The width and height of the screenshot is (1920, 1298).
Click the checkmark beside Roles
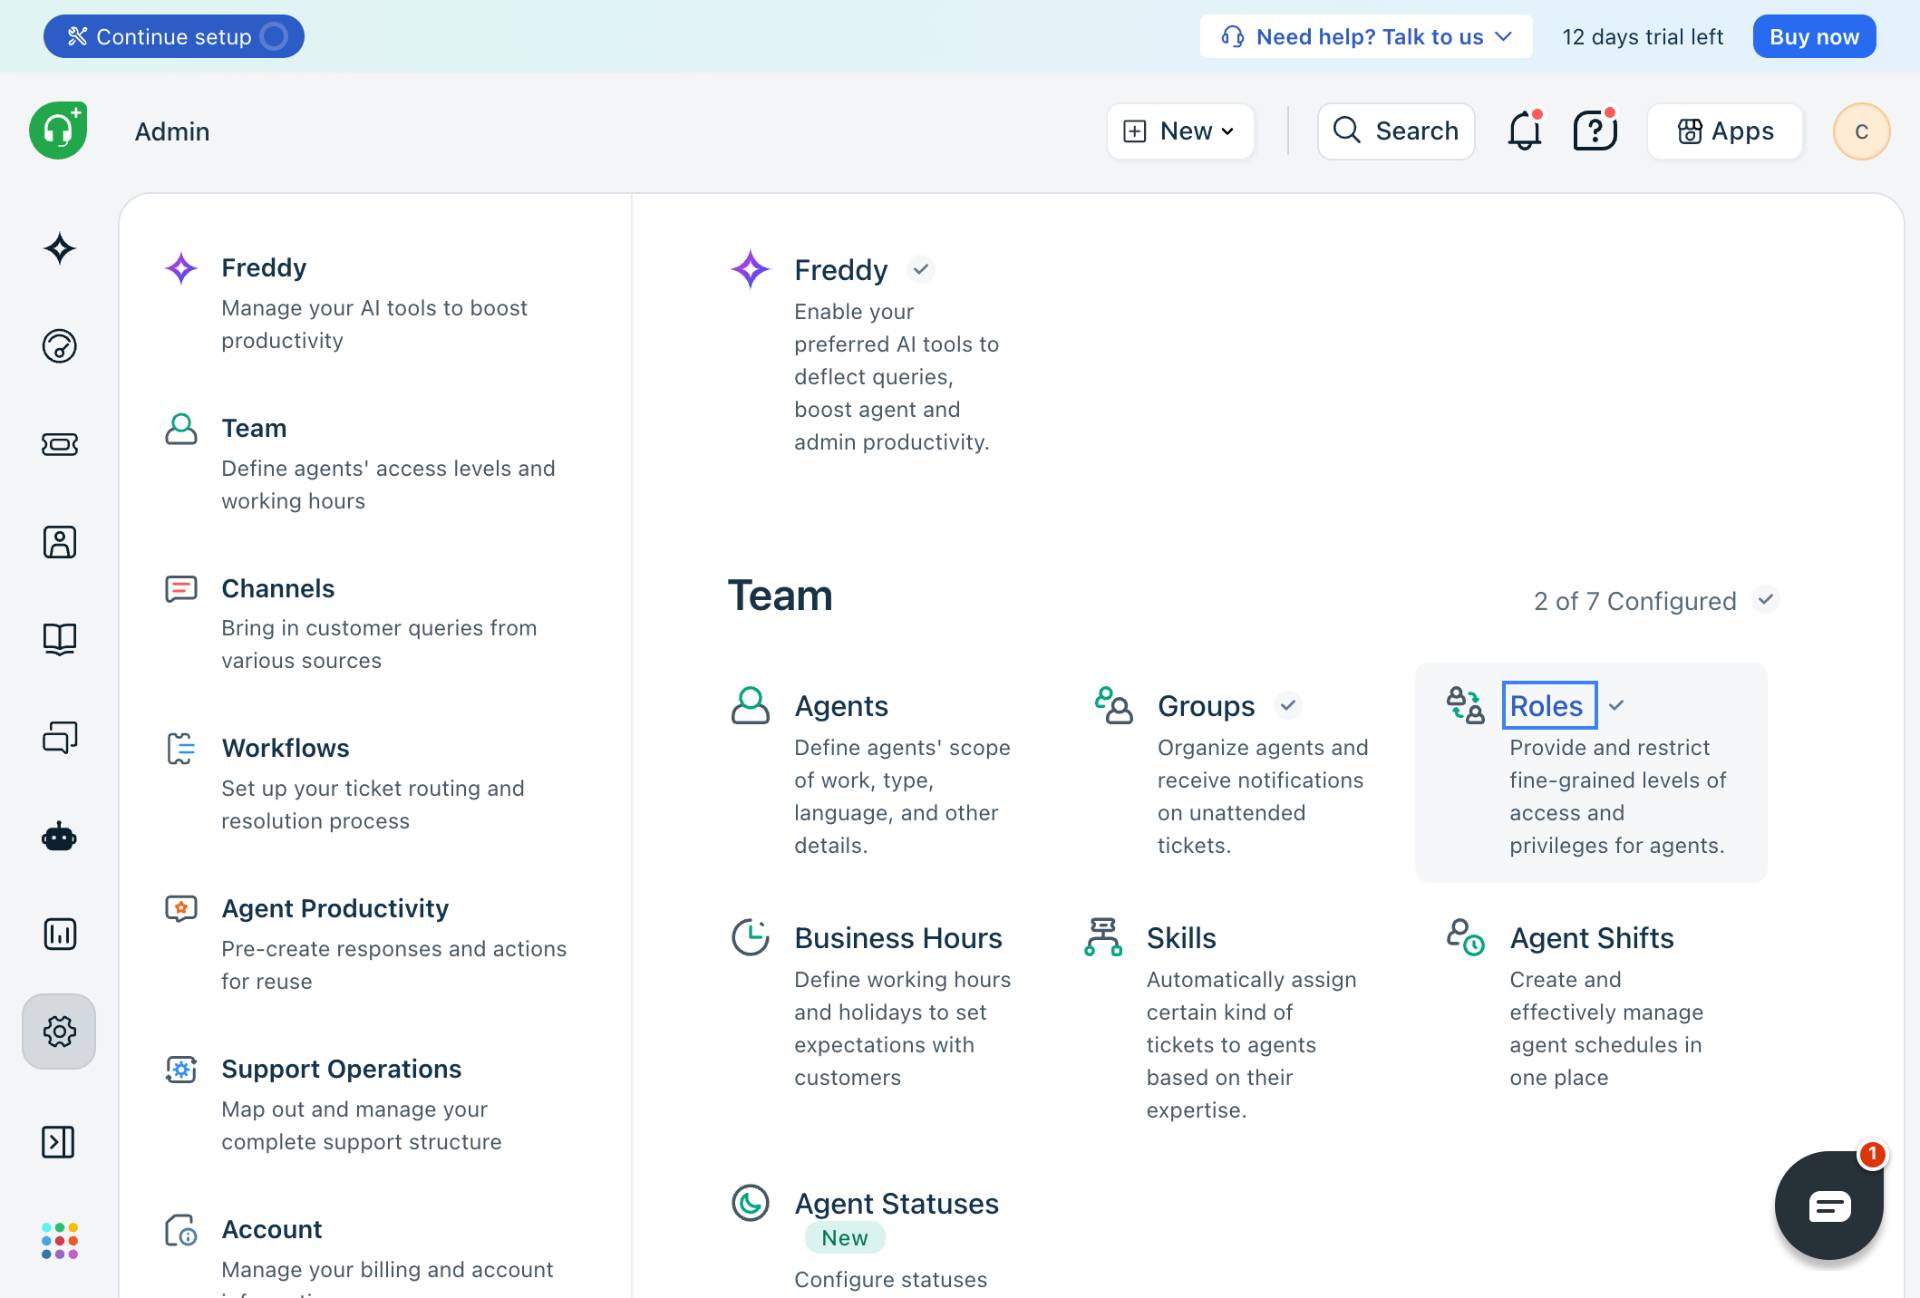(1616, 705)
